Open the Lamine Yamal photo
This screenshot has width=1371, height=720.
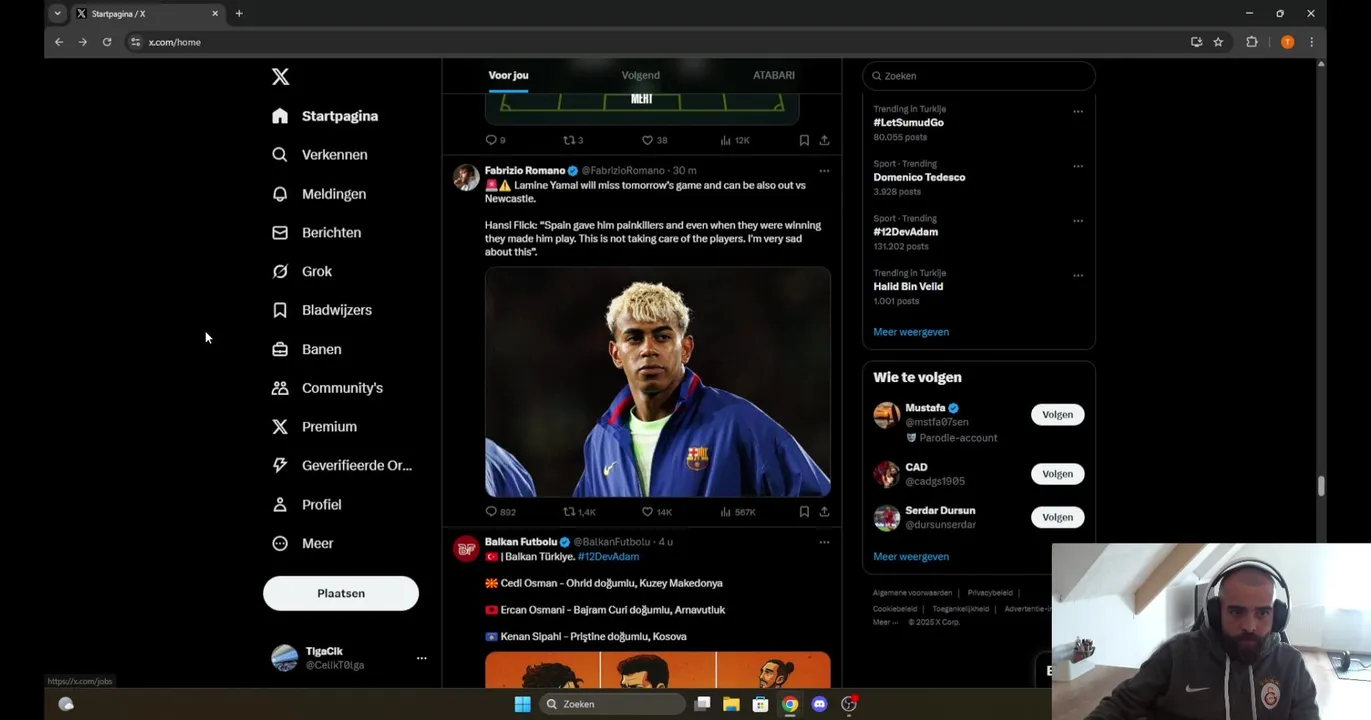coord(658,382)
